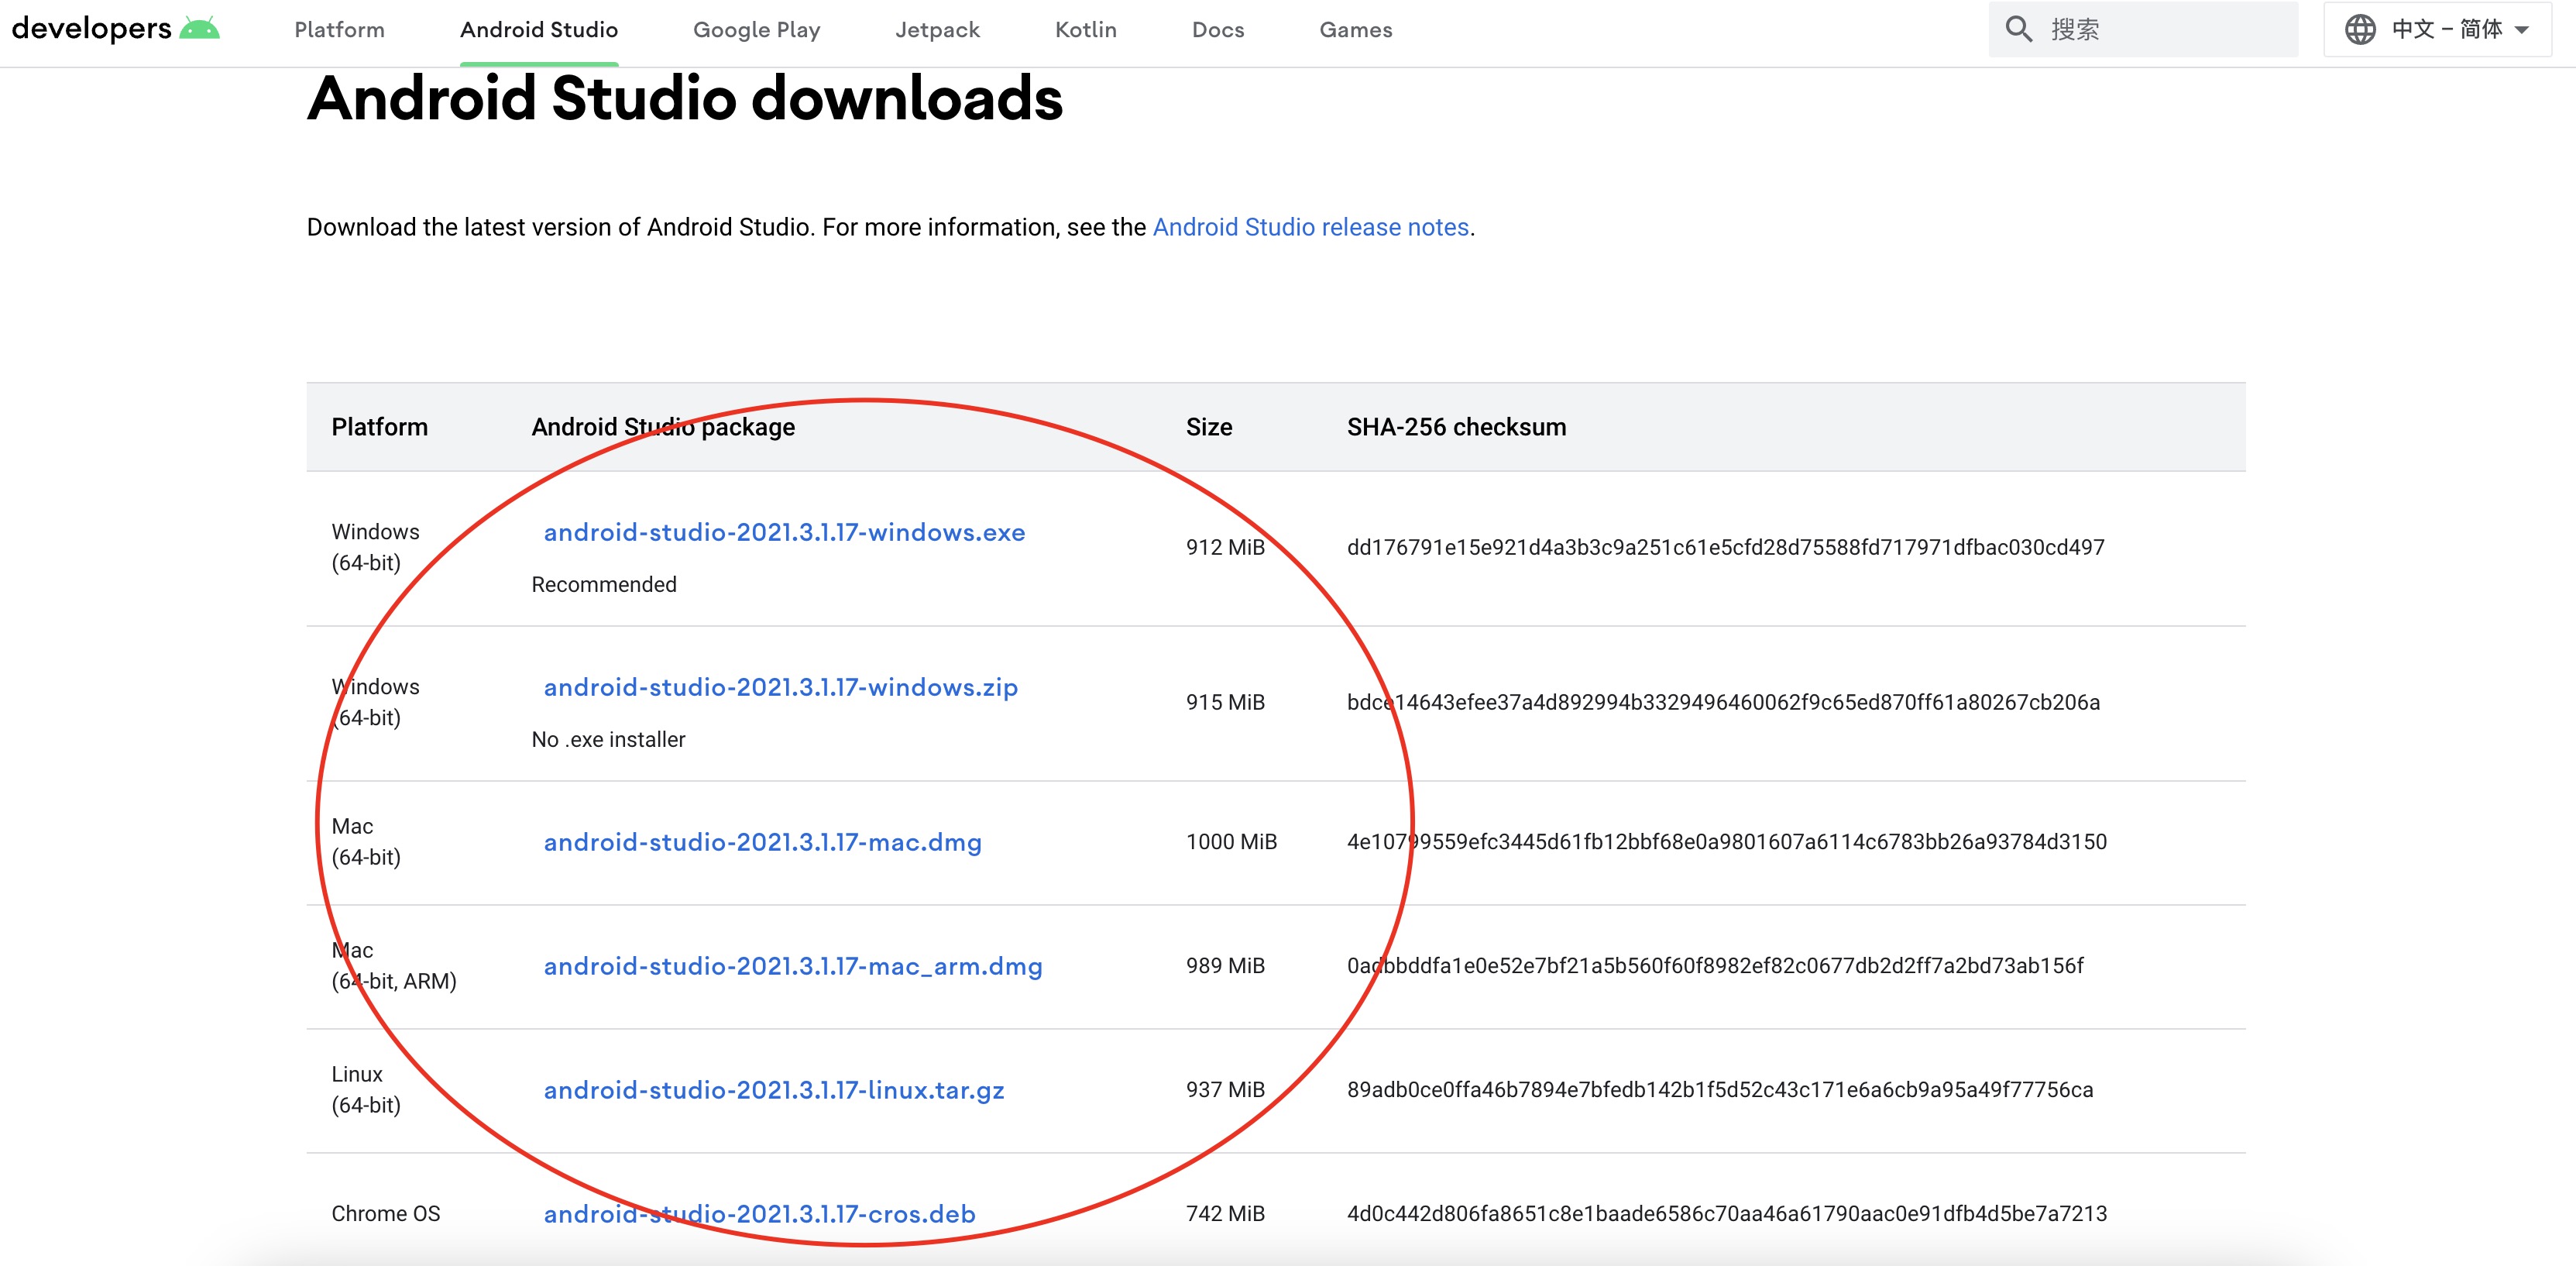The width and height of the screenshot is (2576, 1266).
Task: Click the Size column header
Action: coord(1208,427)
